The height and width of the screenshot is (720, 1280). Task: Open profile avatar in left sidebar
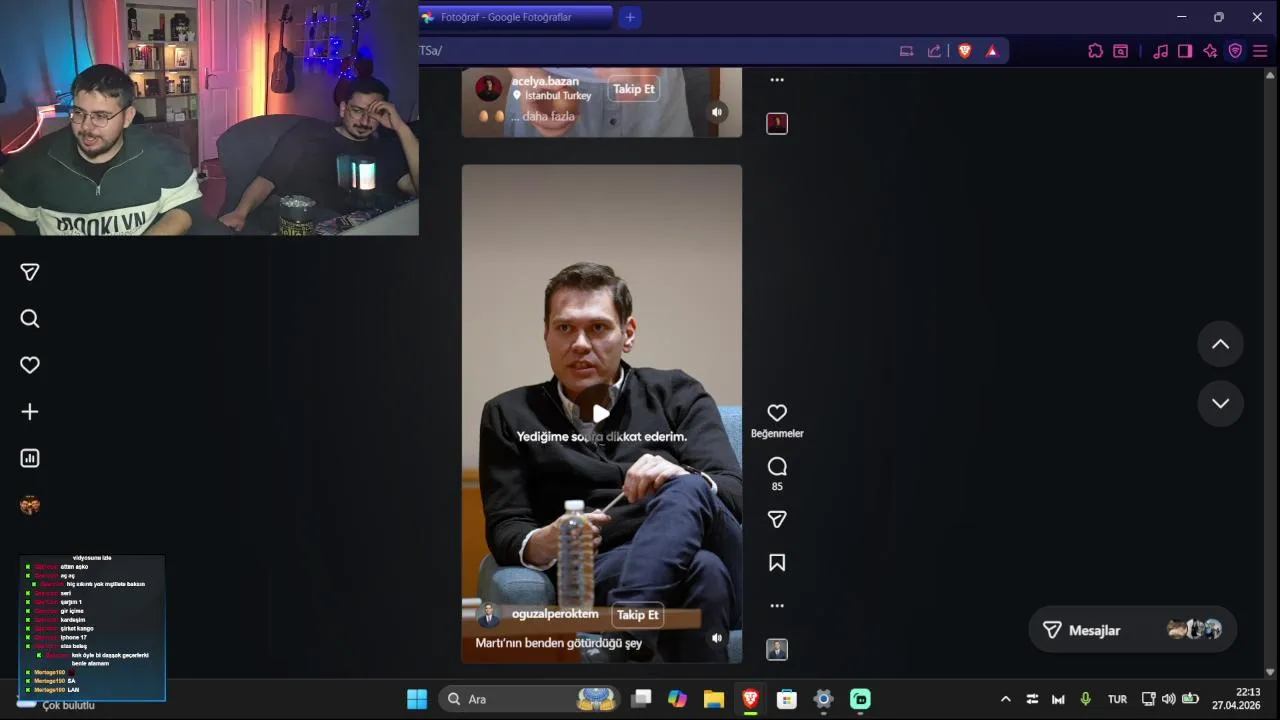click(x=30, y=505)
